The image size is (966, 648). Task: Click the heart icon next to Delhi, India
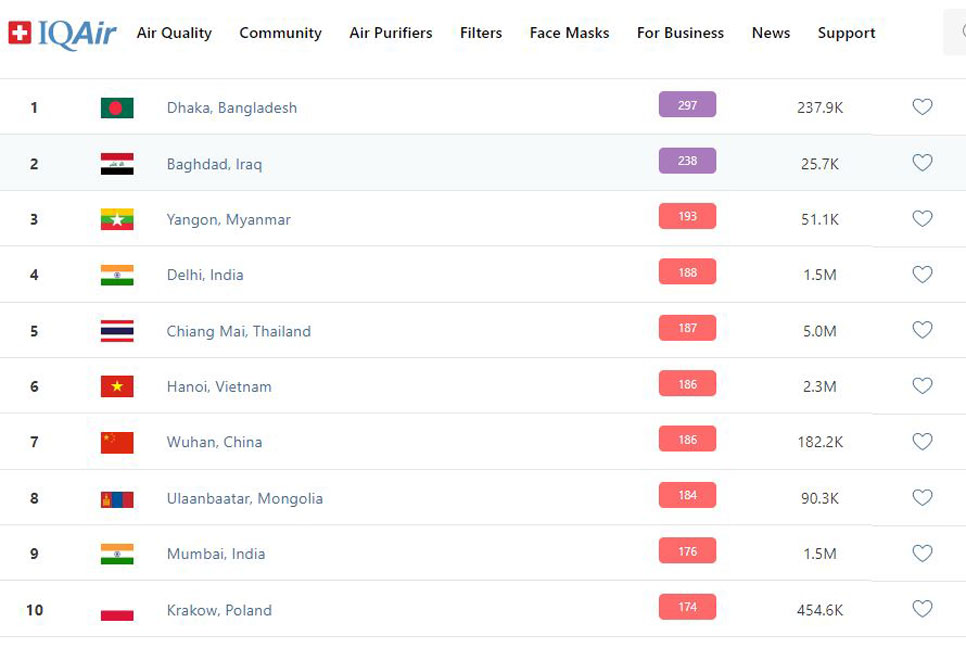coord(922,274)
